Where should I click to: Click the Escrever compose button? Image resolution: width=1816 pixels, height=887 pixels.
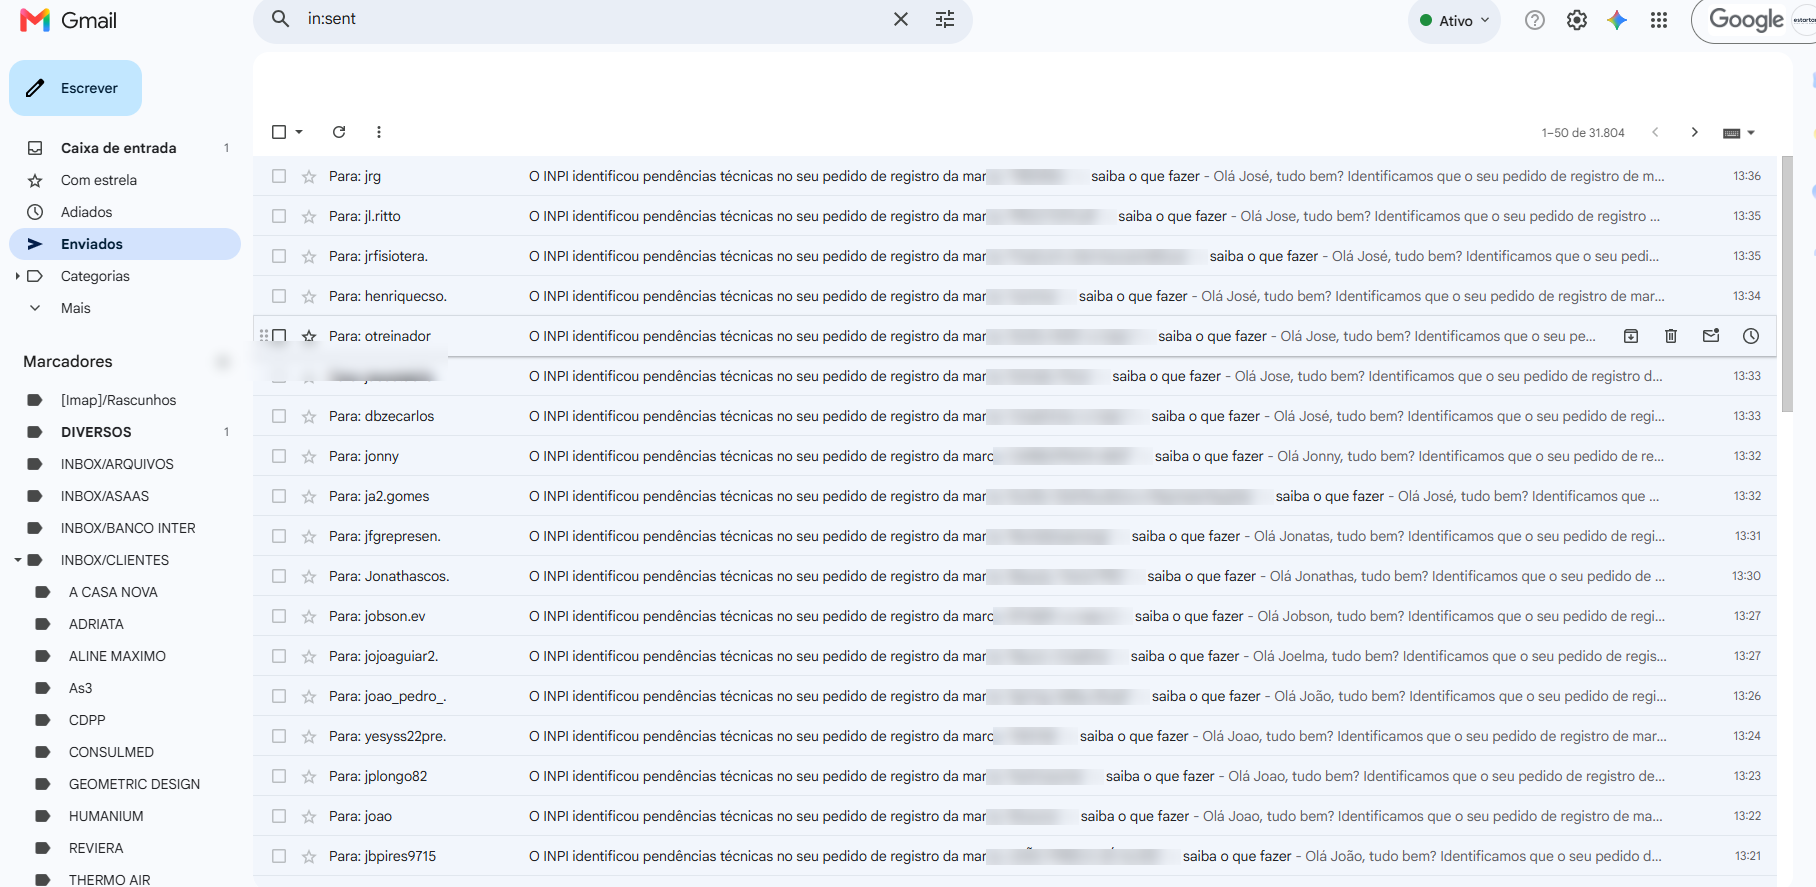click(75, 88)
